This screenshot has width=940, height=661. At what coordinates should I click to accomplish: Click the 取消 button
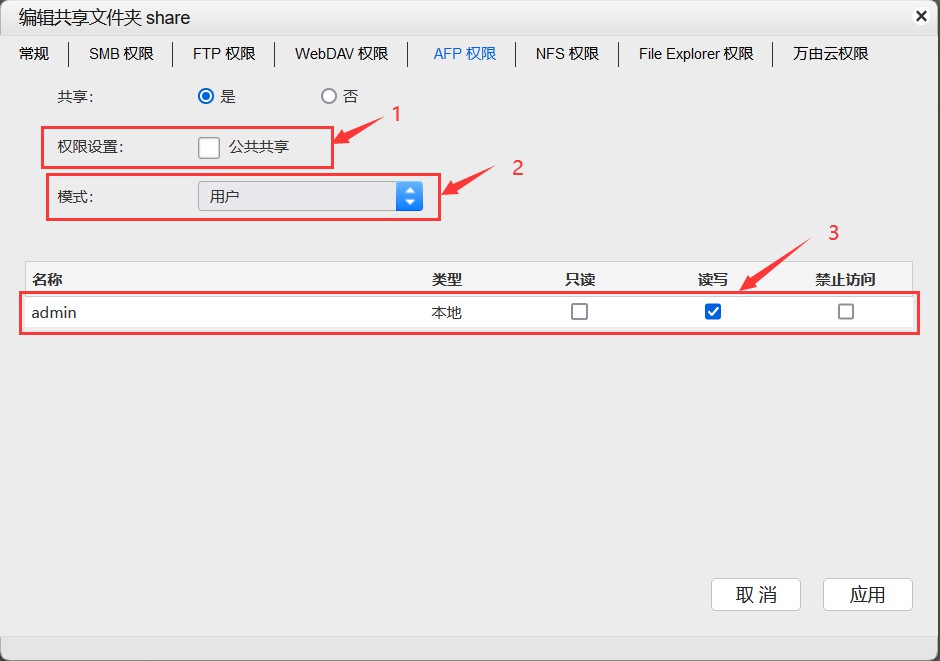pyautogui.click(x=756, y=595)
